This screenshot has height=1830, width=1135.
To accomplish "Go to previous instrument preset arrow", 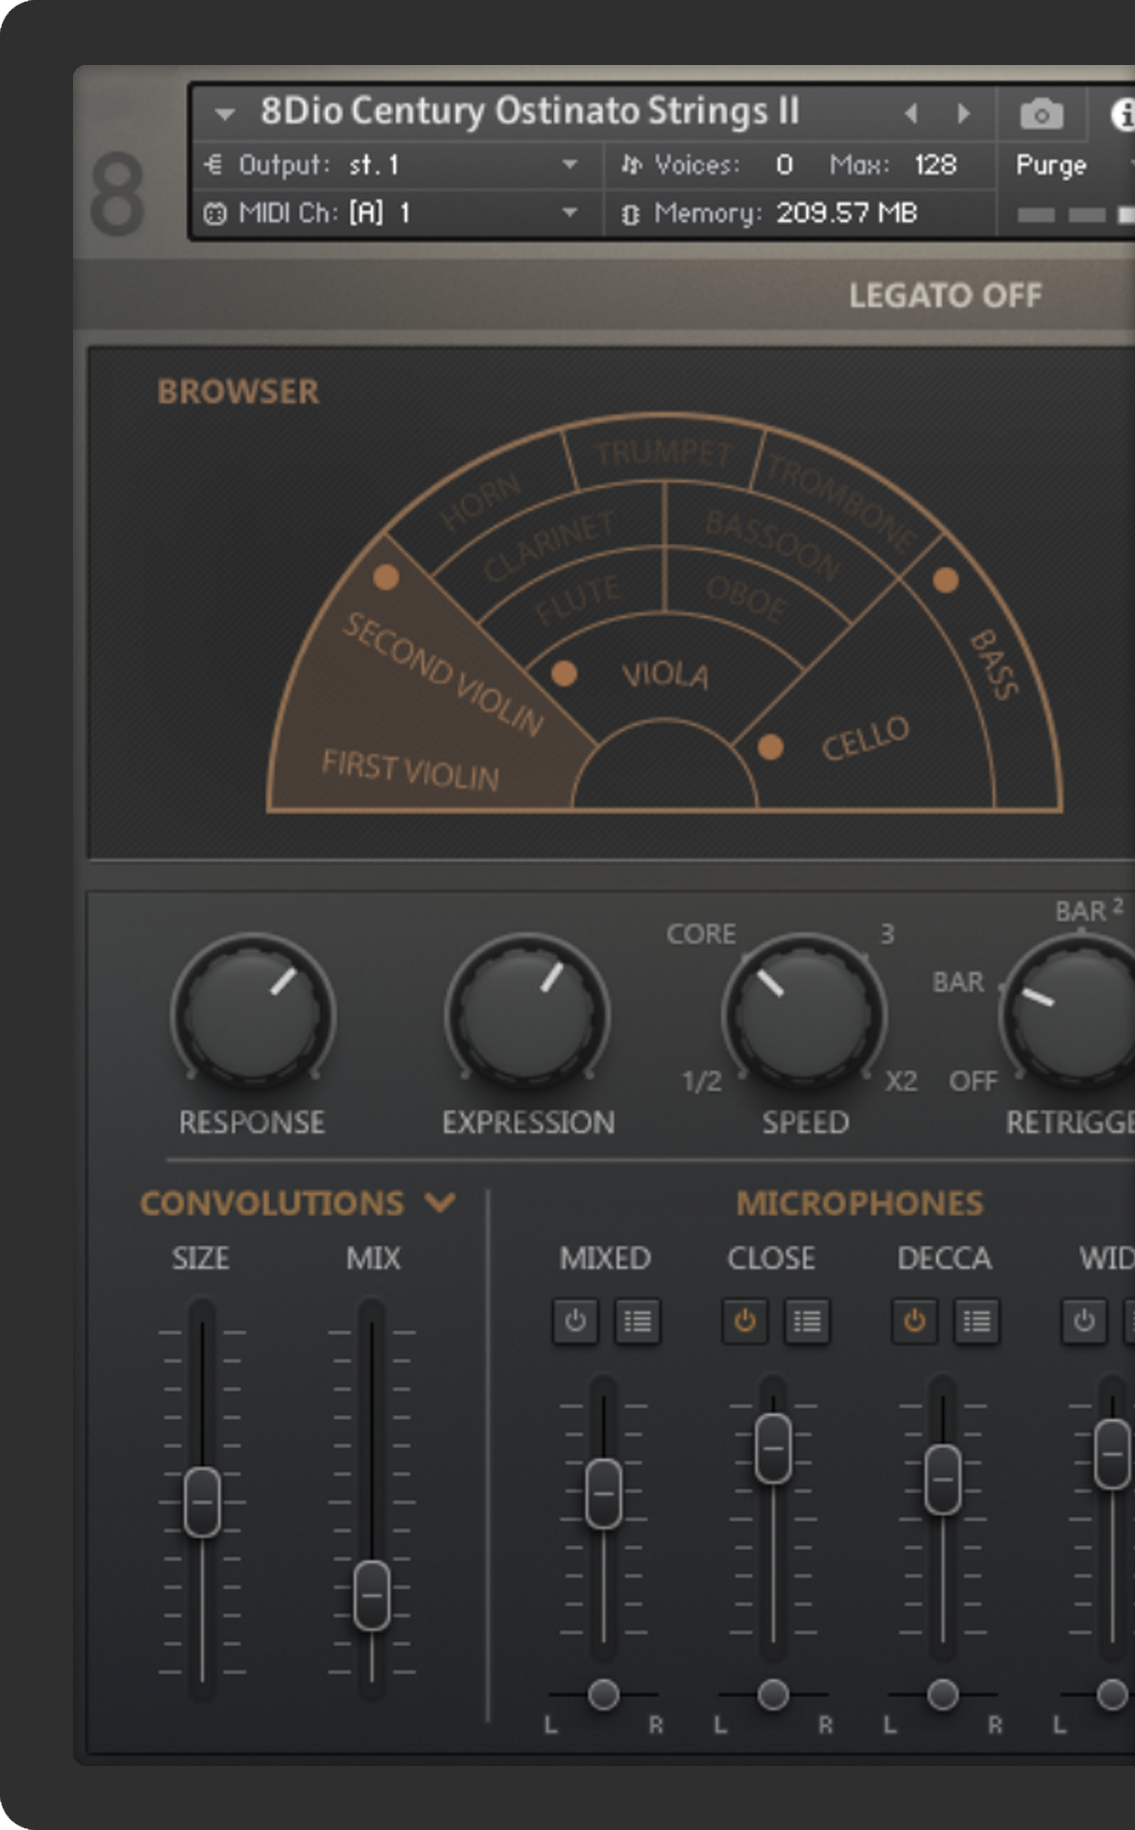I will 911,114.
